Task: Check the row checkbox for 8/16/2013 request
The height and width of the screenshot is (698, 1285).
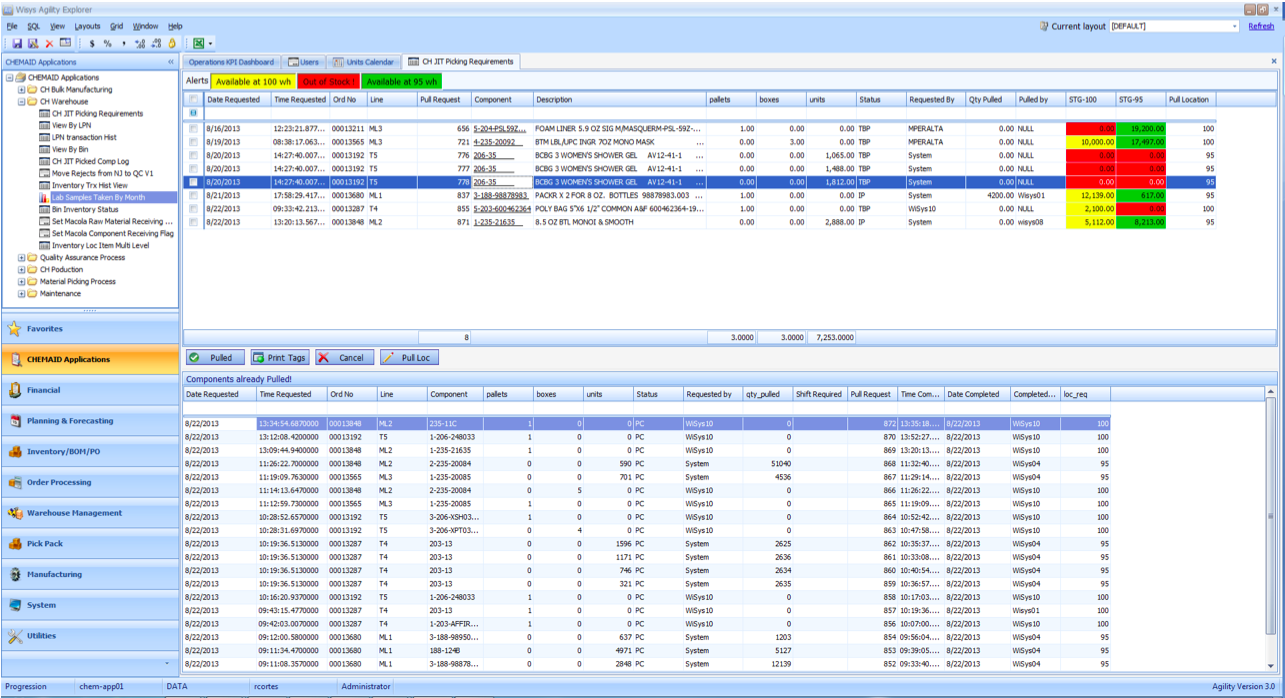Action: (x=193, y=129)
